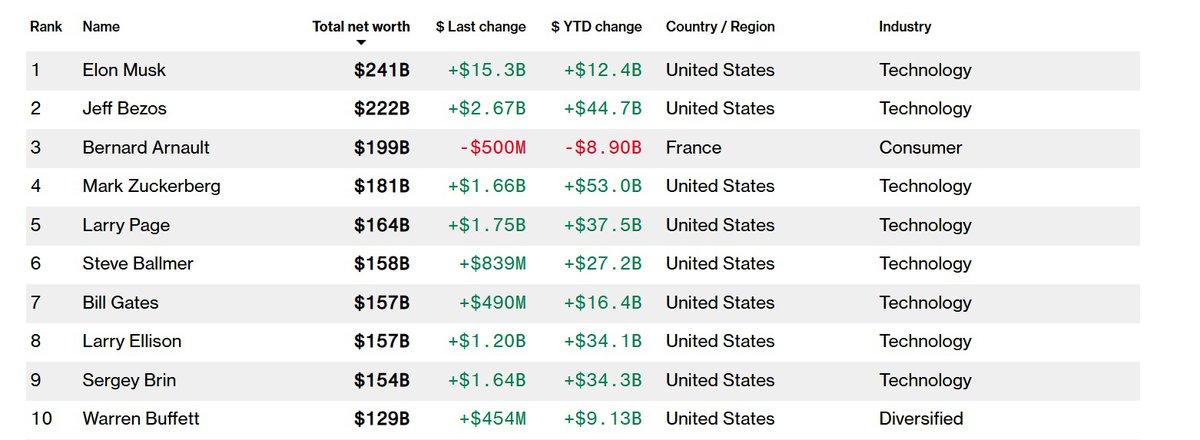Click Warren Buffett's Diversified industry cell
Viewport: 1200px width, 440px height.
click(921, 419)
